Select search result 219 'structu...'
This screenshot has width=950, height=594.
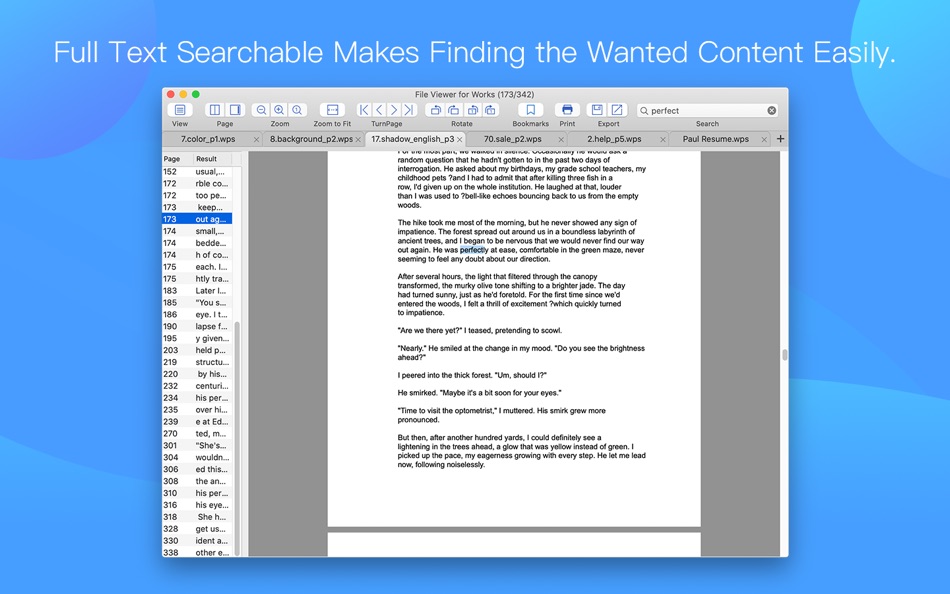[x=197, y=362]
